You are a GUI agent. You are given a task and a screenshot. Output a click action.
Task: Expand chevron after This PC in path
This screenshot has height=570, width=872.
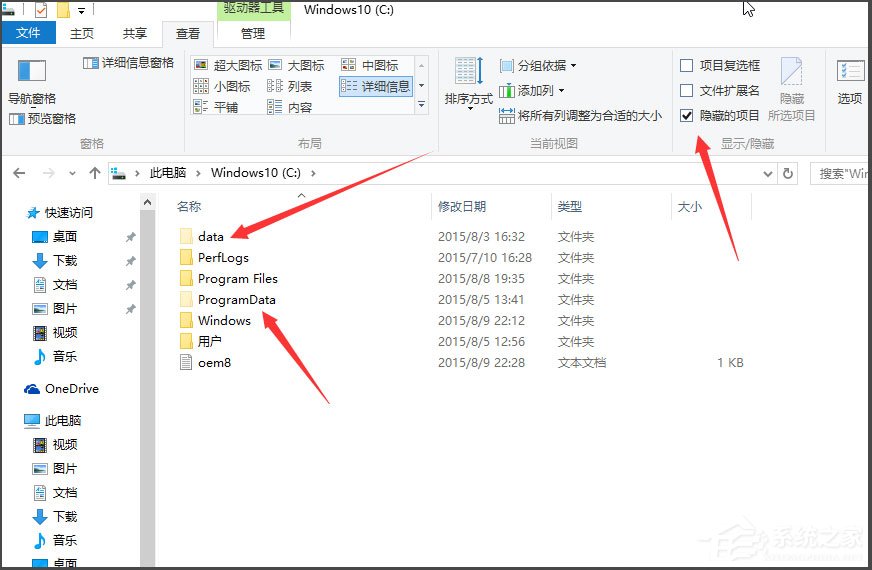click(x=198, y=173)
